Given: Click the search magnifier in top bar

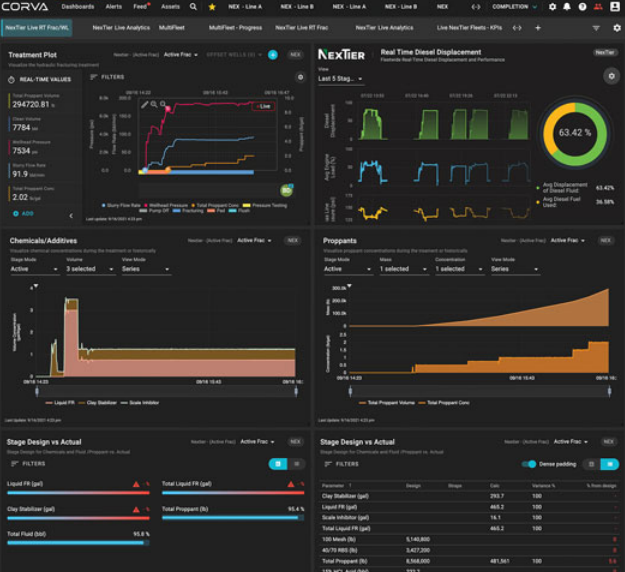Looking at the screenshot, I should pyautogui.click(x=193, y=6).
